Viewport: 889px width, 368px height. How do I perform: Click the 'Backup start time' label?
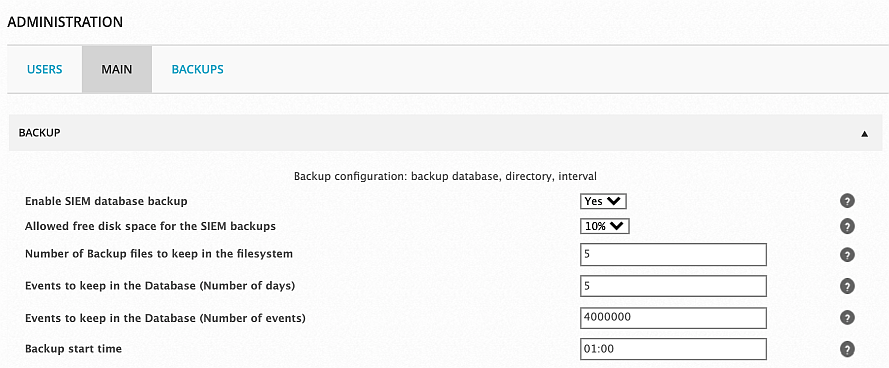tap(73, 349)
